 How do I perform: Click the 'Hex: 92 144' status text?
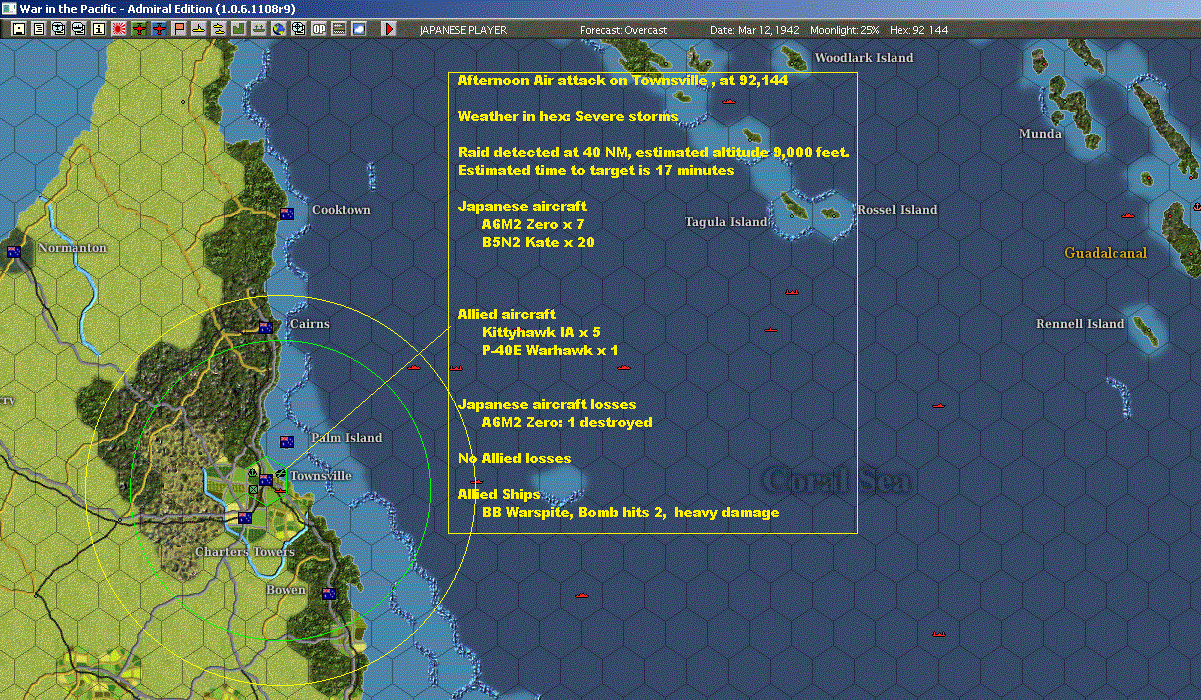click(x=921, y=30)
